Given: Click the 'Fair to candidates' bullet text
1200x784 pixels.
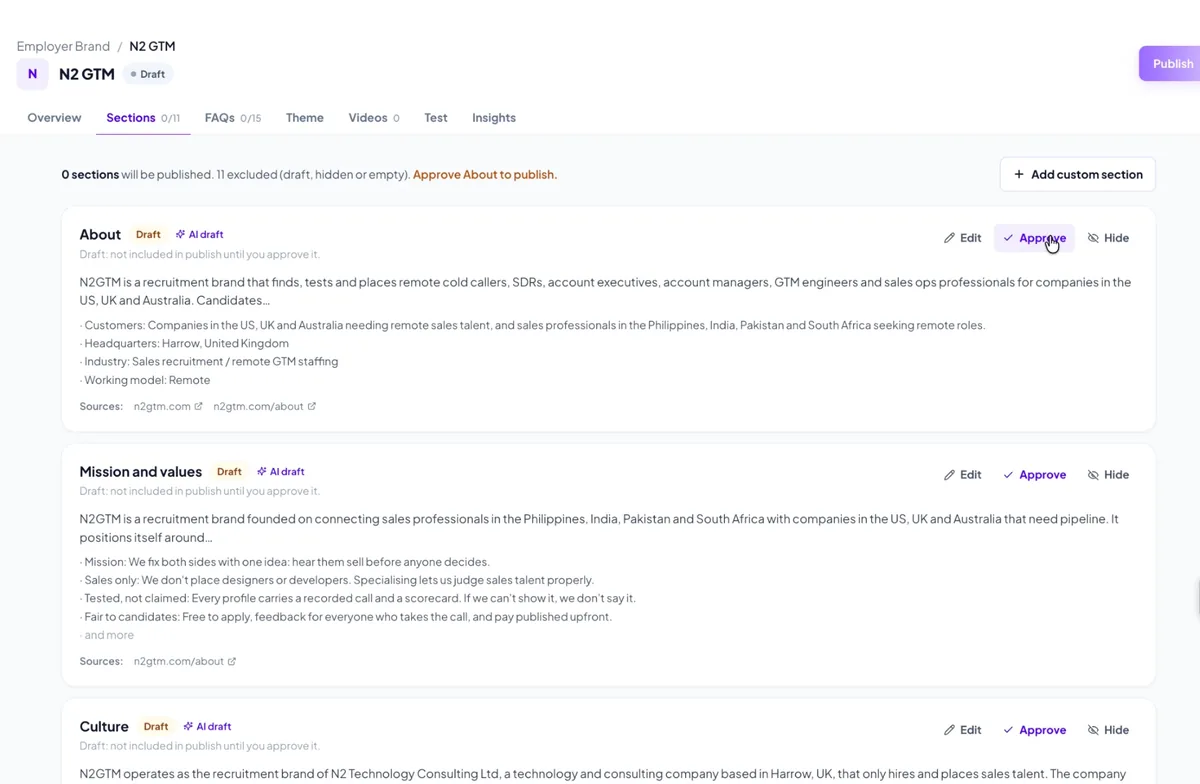Looking at the screenshot, I should point(348,617).
